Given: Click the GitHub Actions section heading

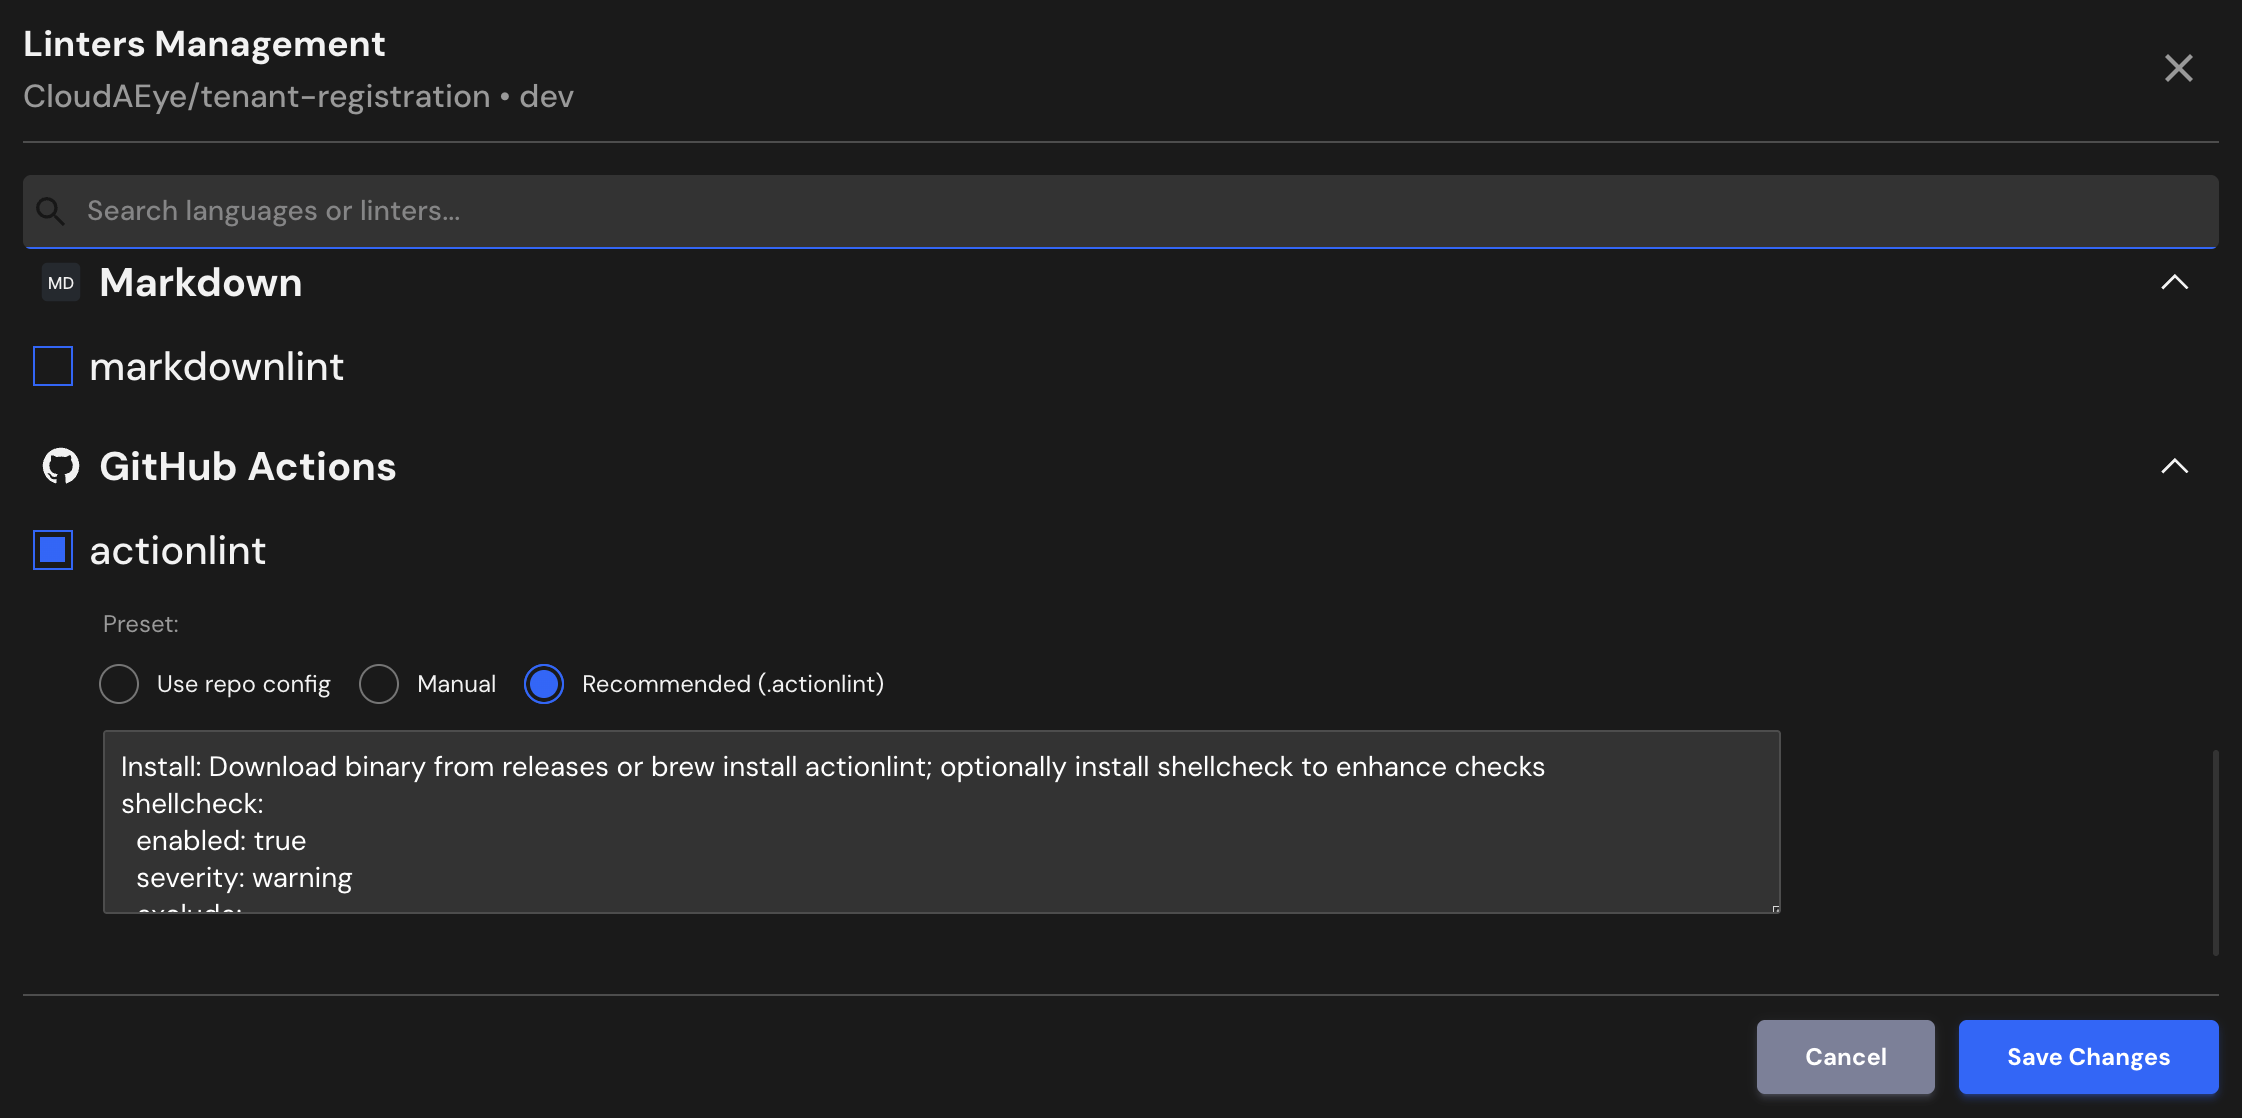Looking at the screenshot, I should 248,466.
